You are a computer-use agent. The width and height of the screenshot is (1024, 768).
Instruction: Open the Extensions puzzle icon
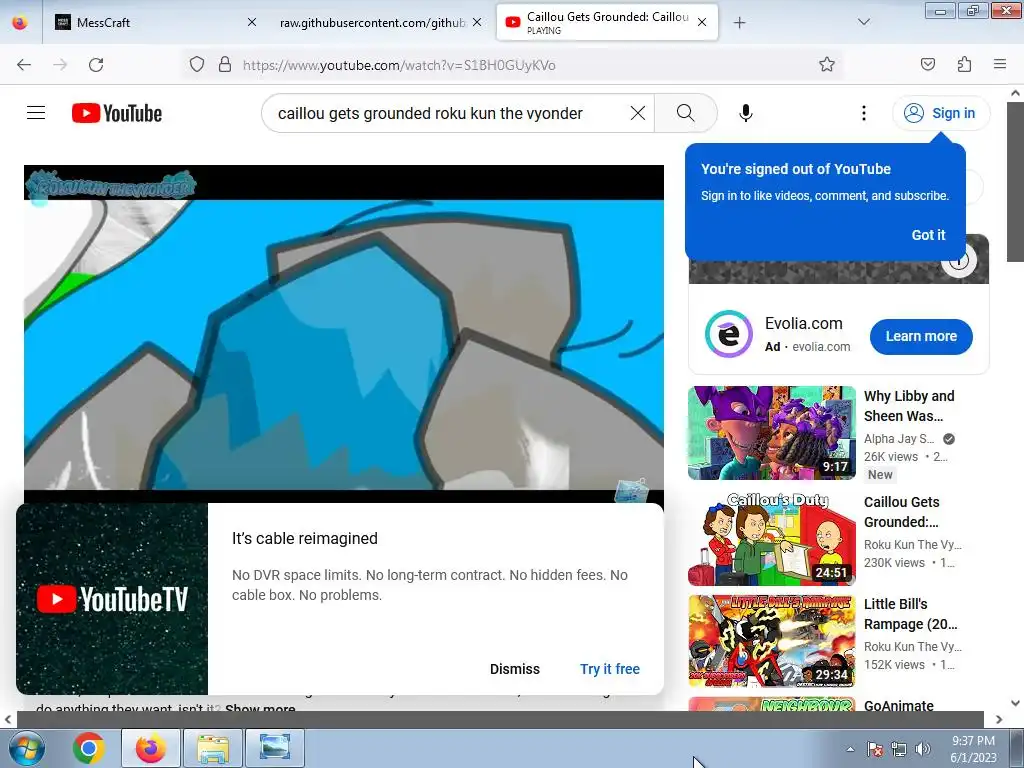(x=964, y=64)
